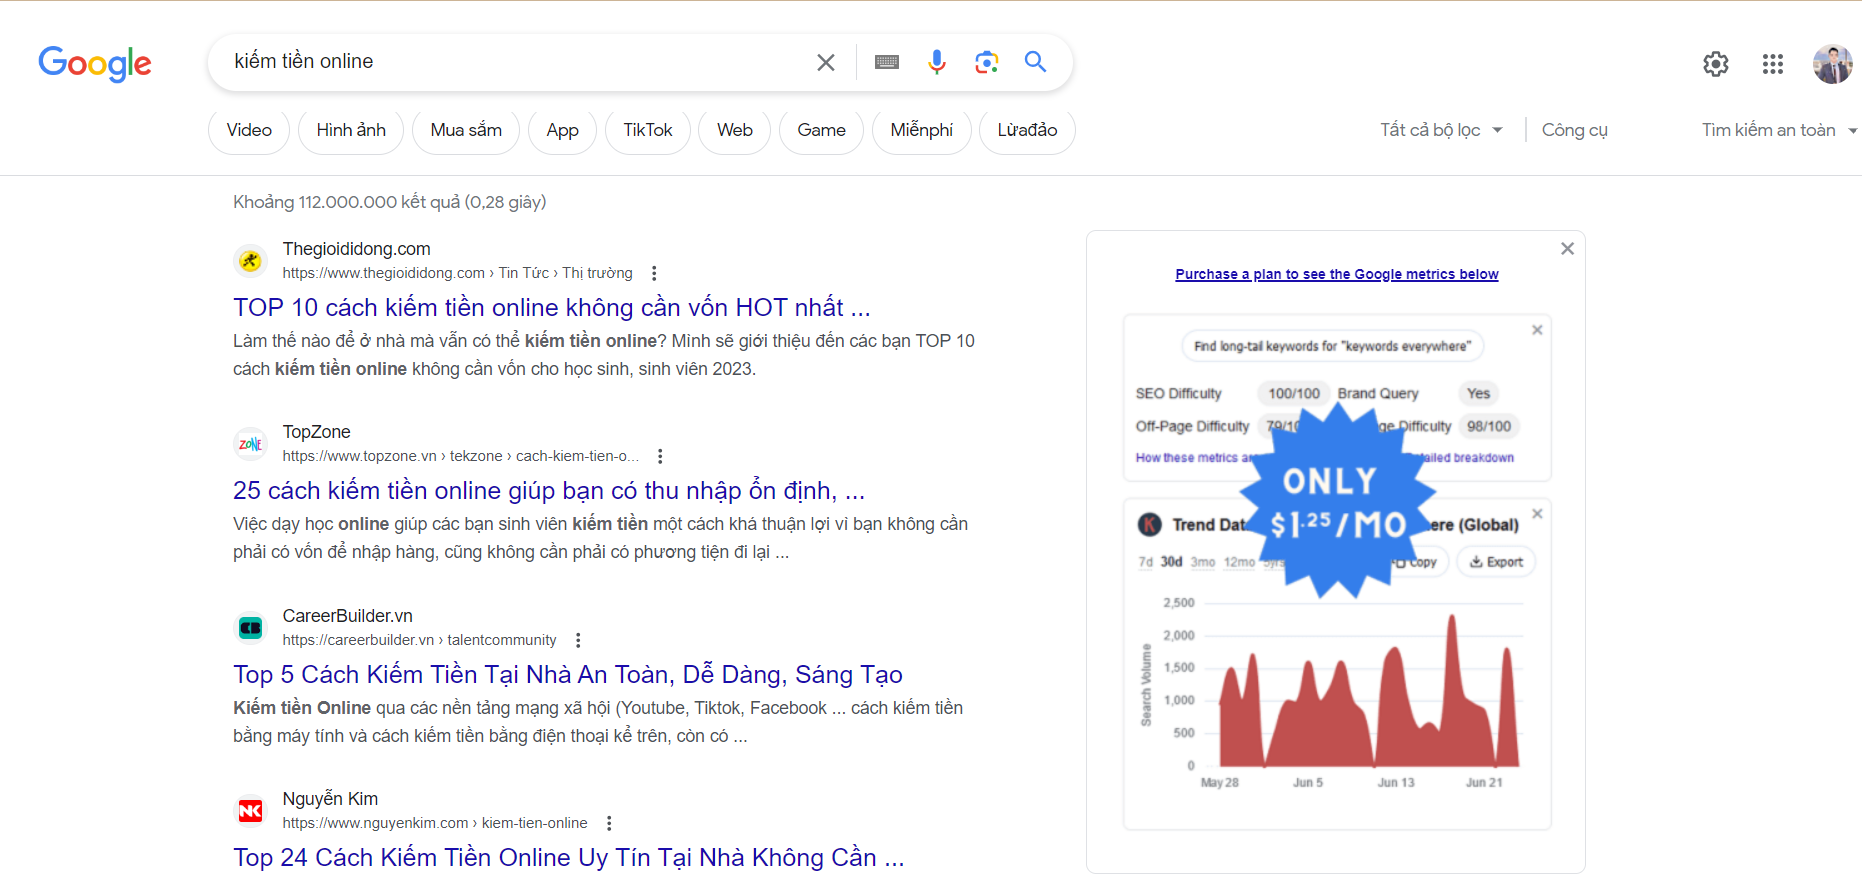Open the Tìm kiếm an toàn dropdown

click(1779, 130)
